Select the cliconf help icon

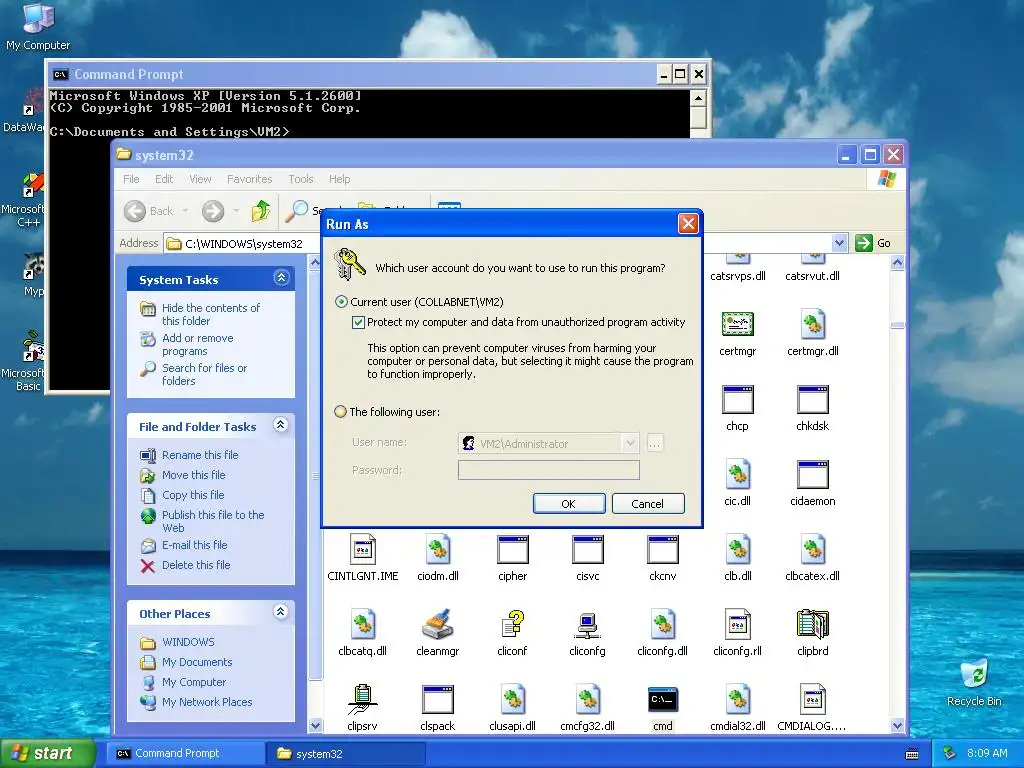[x=513, y=624]
